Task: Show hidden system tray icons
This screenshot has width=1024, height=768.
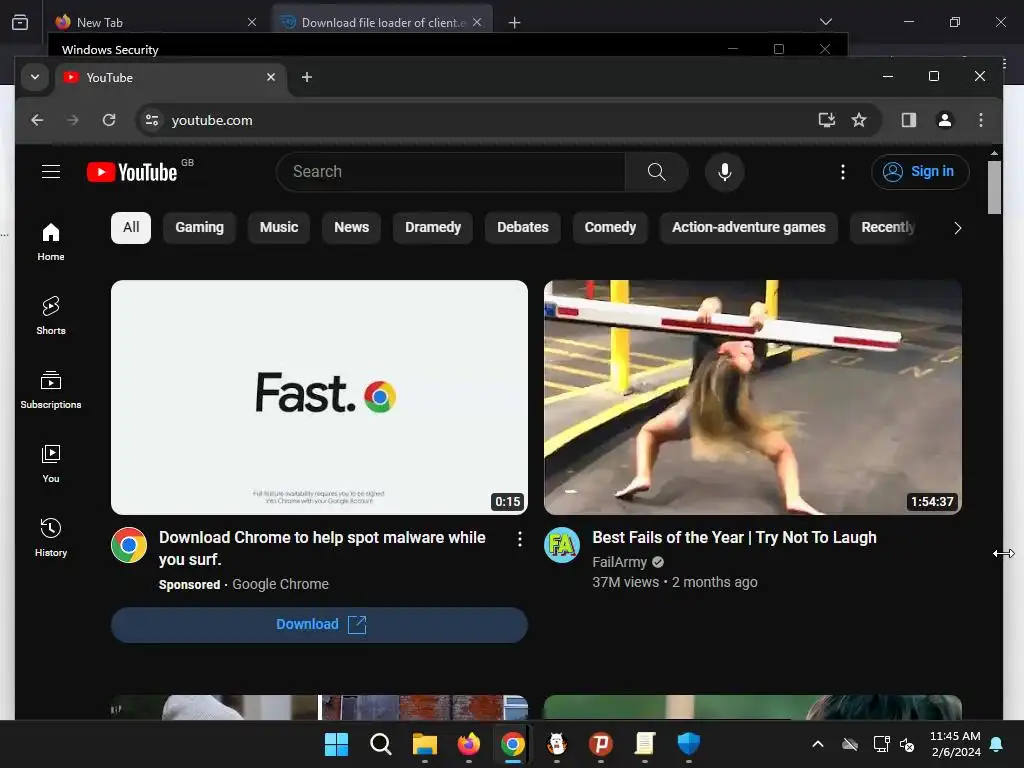Action: [817, 744]
